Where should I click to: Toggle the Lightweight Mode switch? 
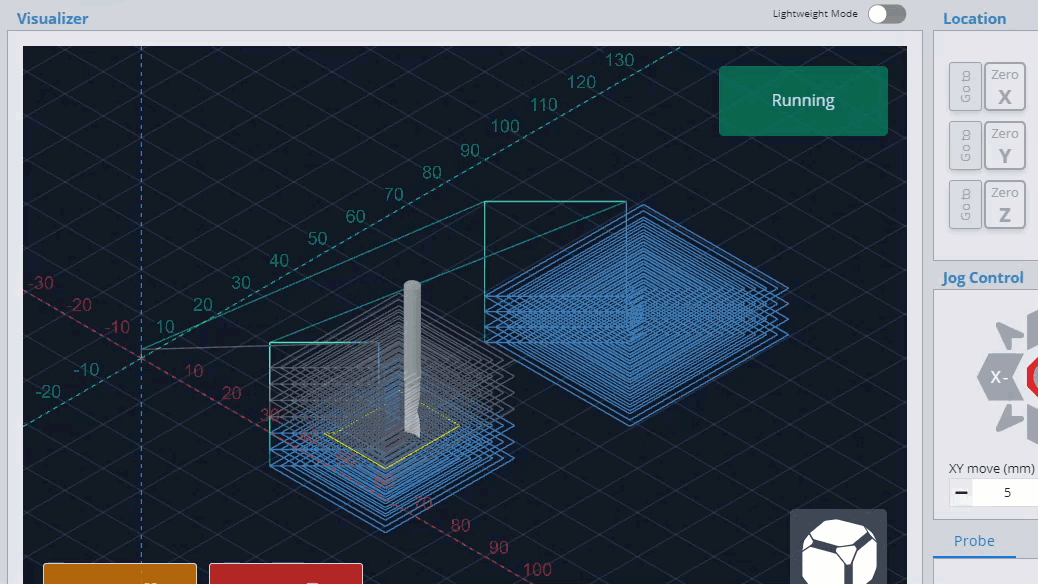[887, 14]
